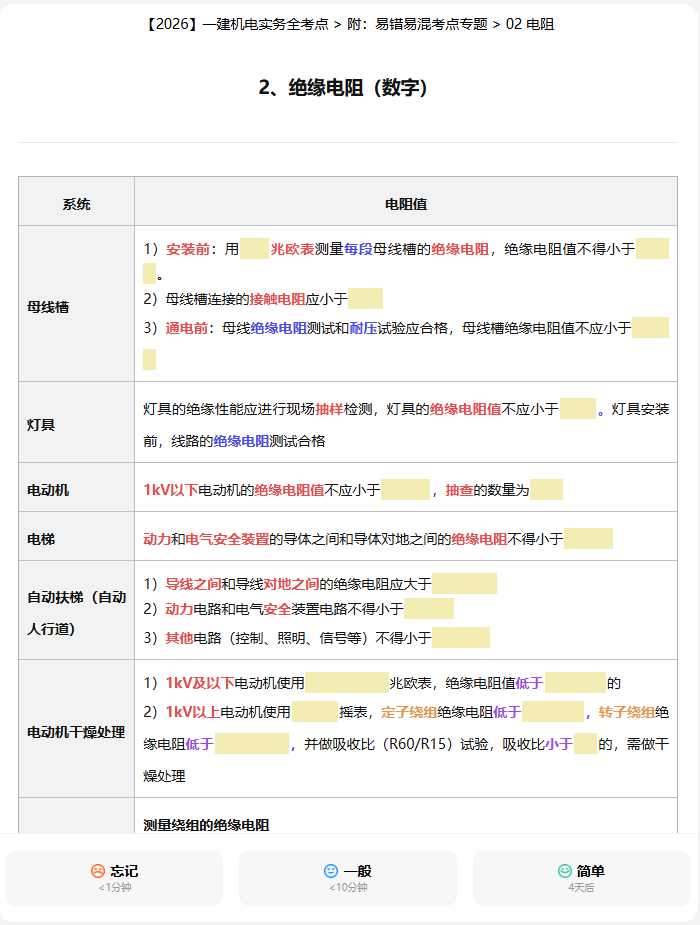Click the neutral face 一般 icon
The height and width of the screenshot is (925, 700).
click(331, 871)
